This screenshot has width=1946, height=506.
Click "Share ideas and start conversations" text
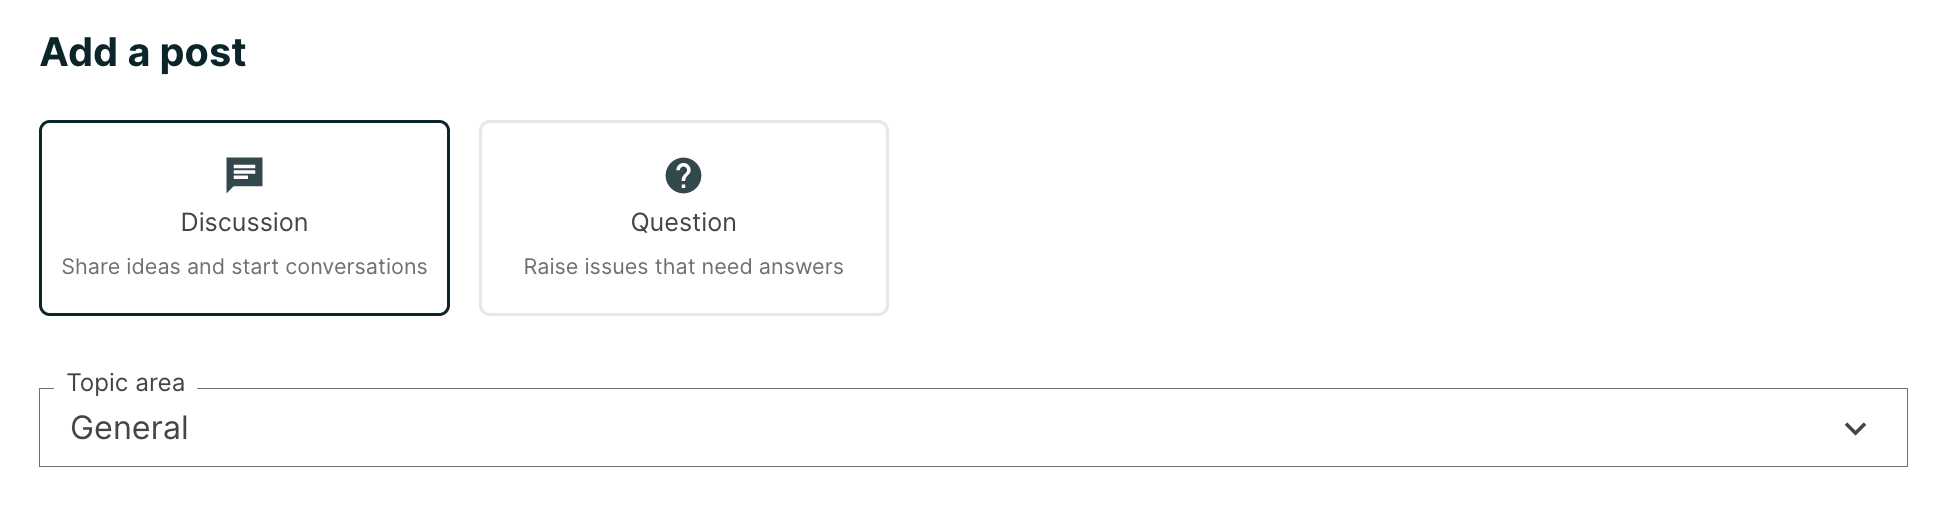[x=244, y=267]
